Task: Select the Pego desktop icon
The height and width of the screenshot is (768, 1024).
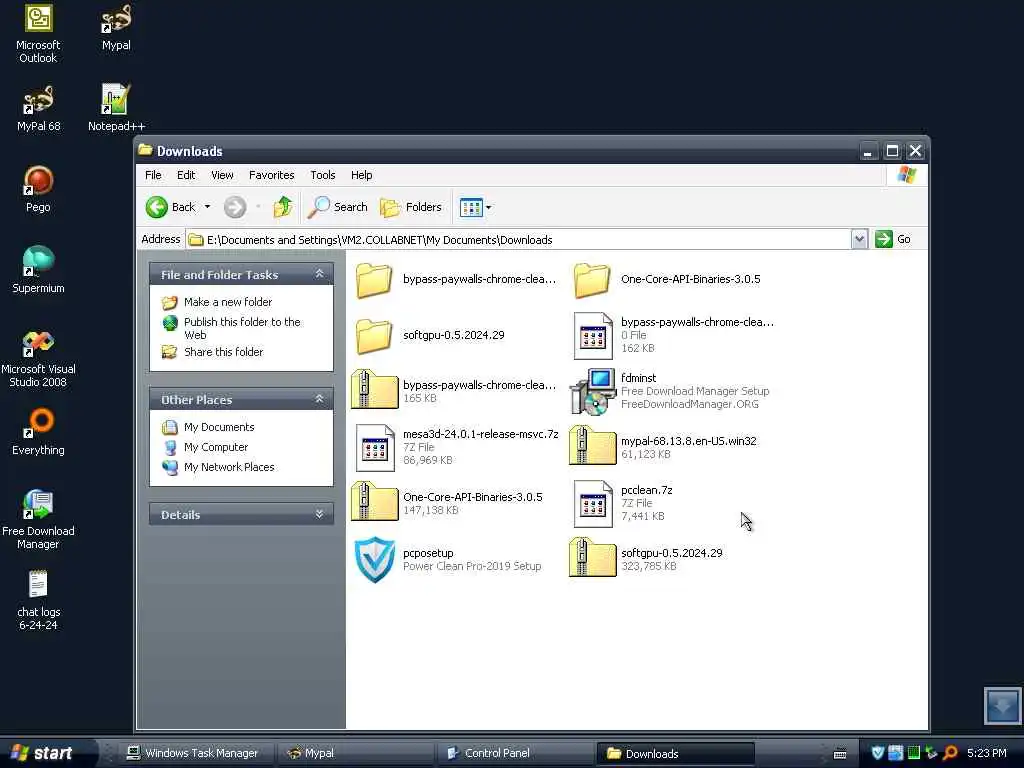Action: coord(38,189)
